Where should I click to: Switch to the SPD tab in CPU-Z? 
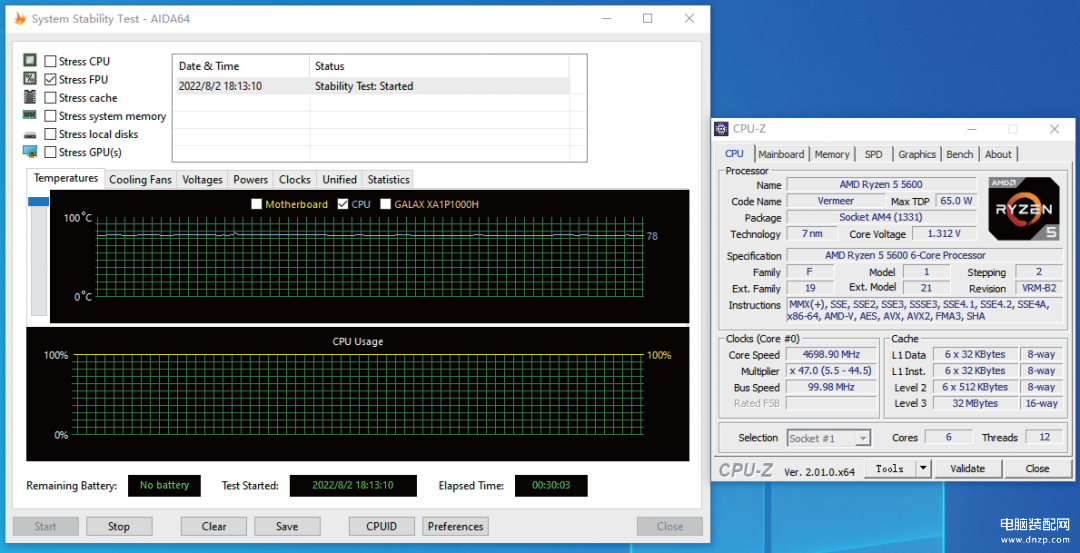coord(873,154)
